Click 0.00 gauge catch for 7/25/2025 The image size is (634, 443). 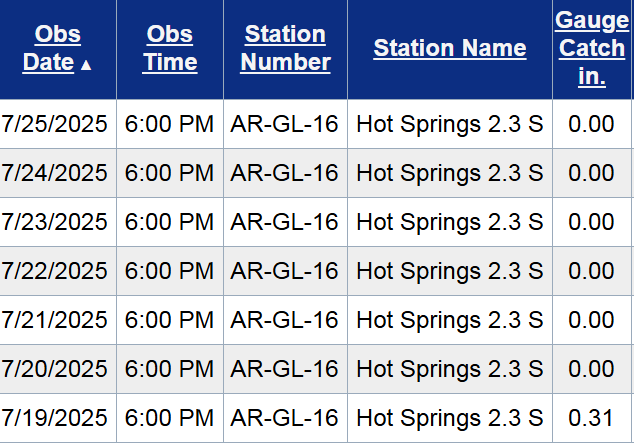[591, 124]
